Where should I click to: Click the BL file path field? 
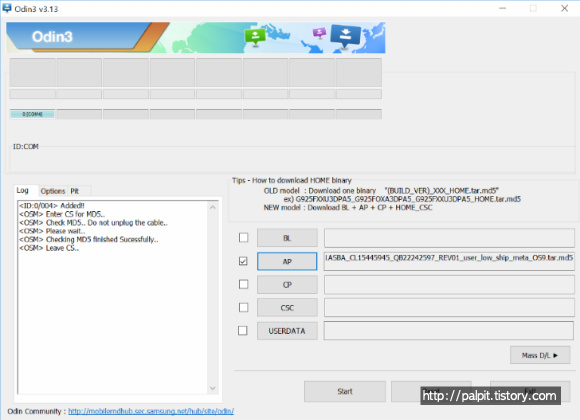[x=449, y=238]
